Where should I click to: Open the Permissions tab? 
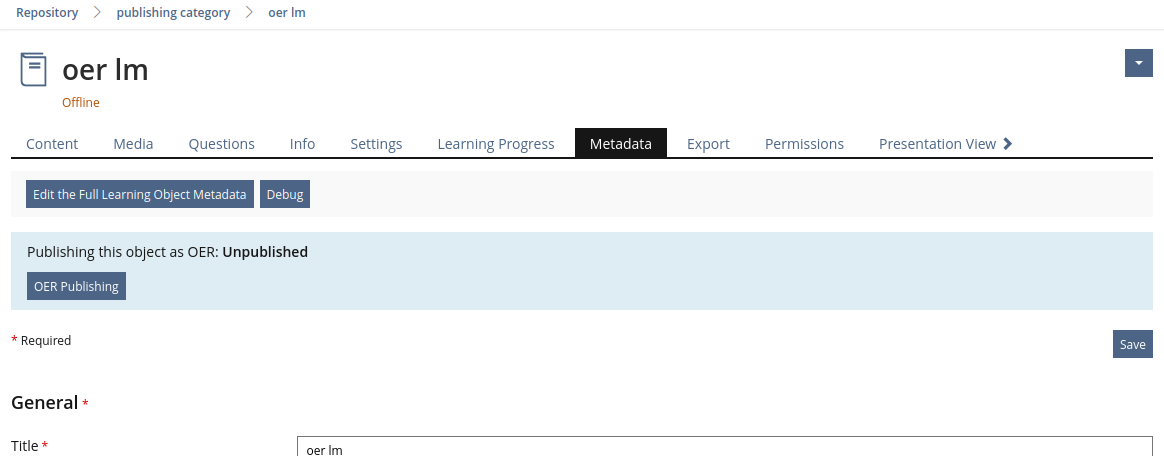click(x=804, y=143)
